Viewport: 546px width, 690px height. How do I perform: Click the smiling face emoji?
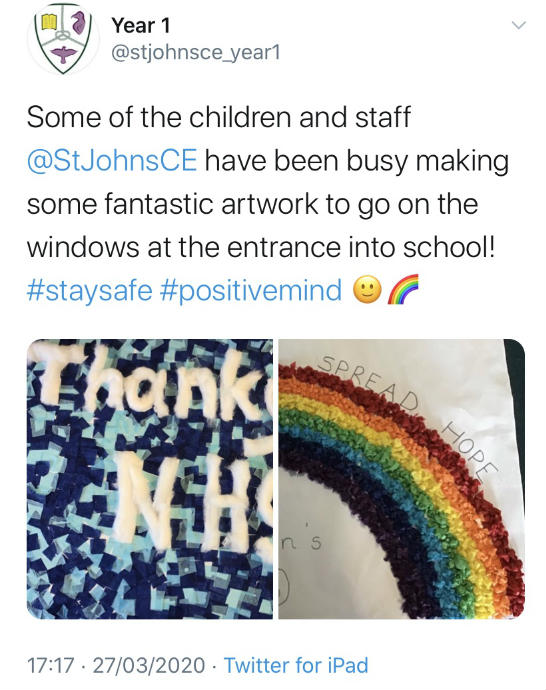tap(368, 290)
